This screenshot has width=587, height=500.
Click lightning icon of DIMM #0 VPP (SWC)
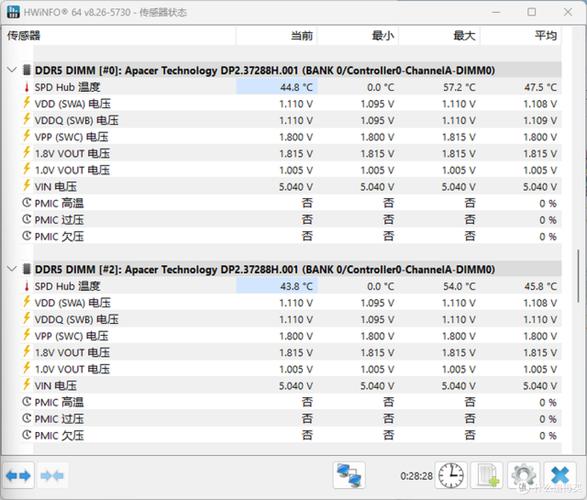pyautogui.click(x=27, y=136)
